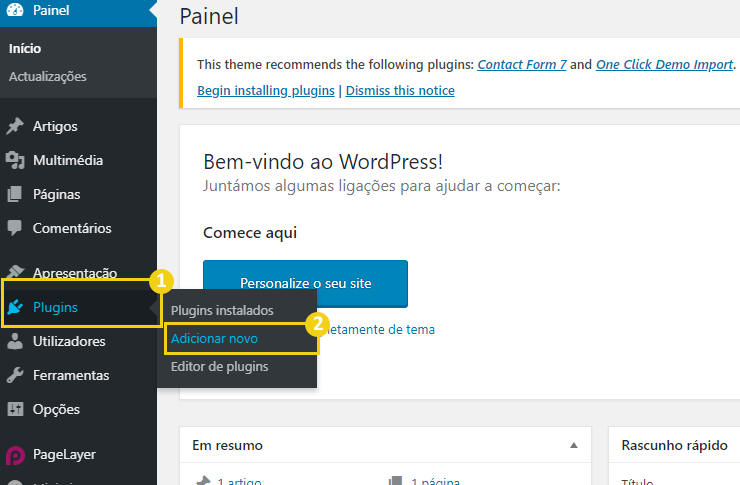Viewport: 740px width, 485px height.
Task: Click the Rascunho rápido panel heading
Action: (x=674, y=445)
